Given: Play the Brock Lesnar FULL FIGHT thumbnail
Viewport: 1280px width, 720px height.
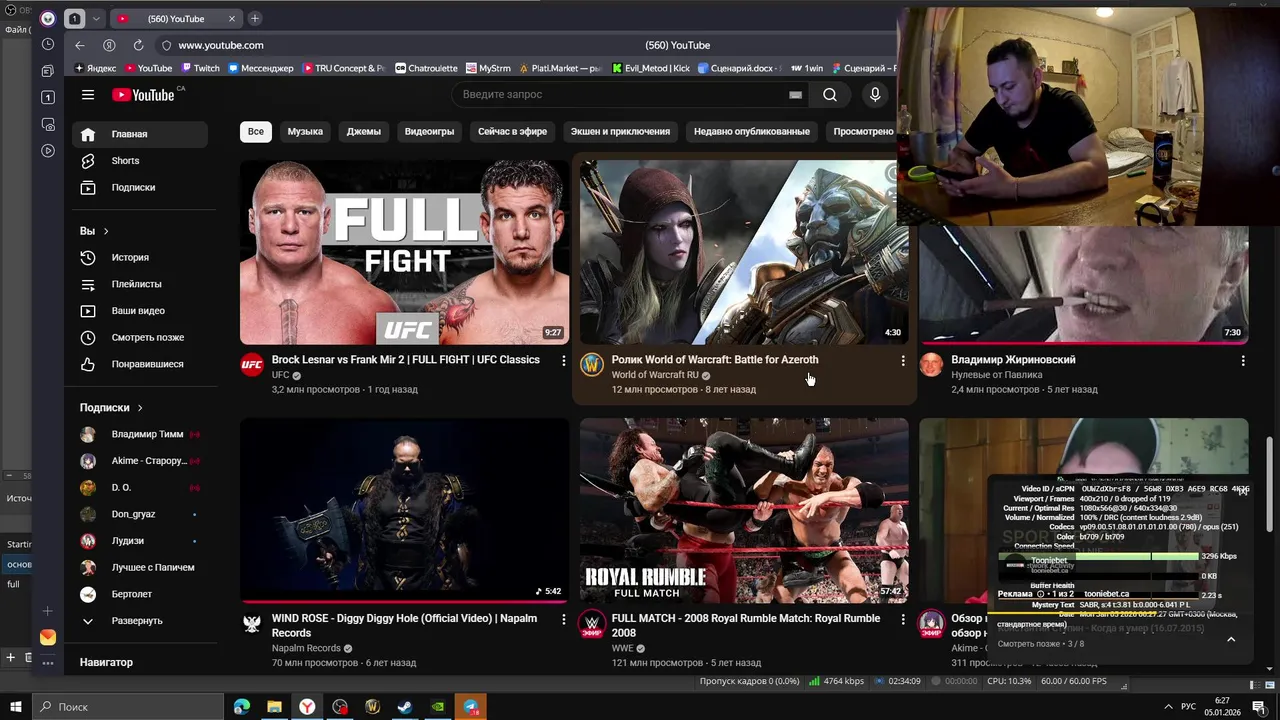Looking at the screenshot, I should point(404,252).
